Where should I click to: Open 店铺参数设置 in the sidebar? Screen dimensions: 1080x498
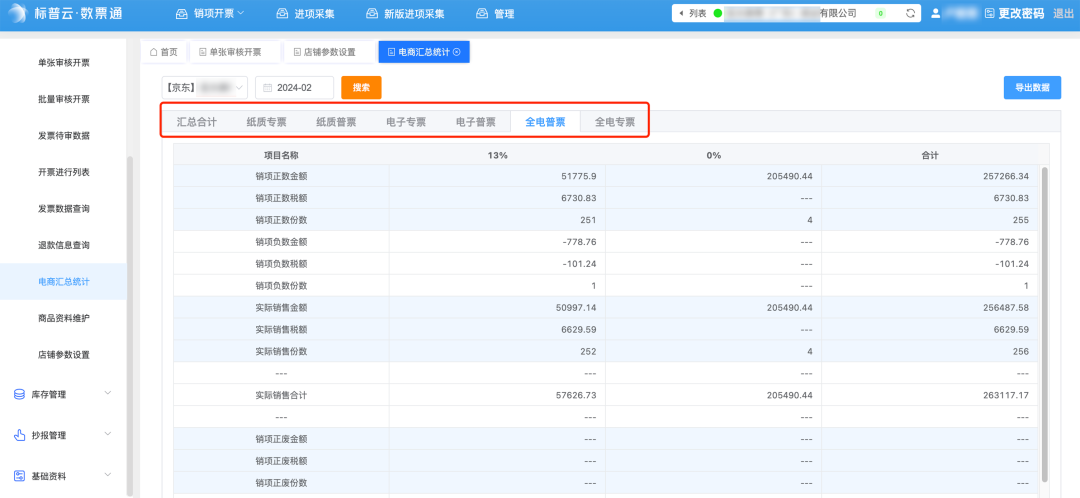(63, 355)
